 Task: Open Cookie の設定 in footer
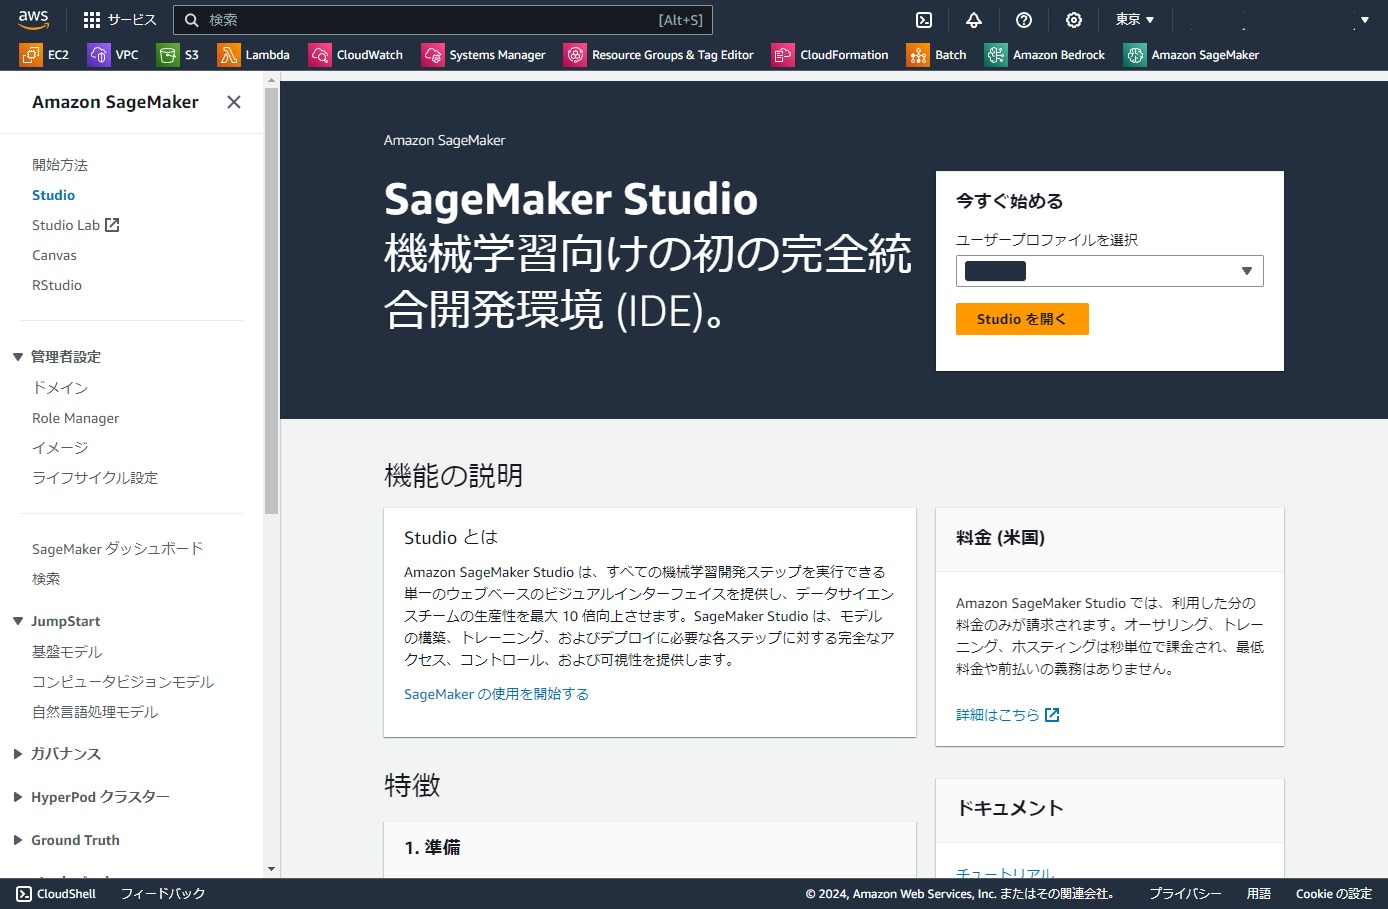coord(1334,894)
